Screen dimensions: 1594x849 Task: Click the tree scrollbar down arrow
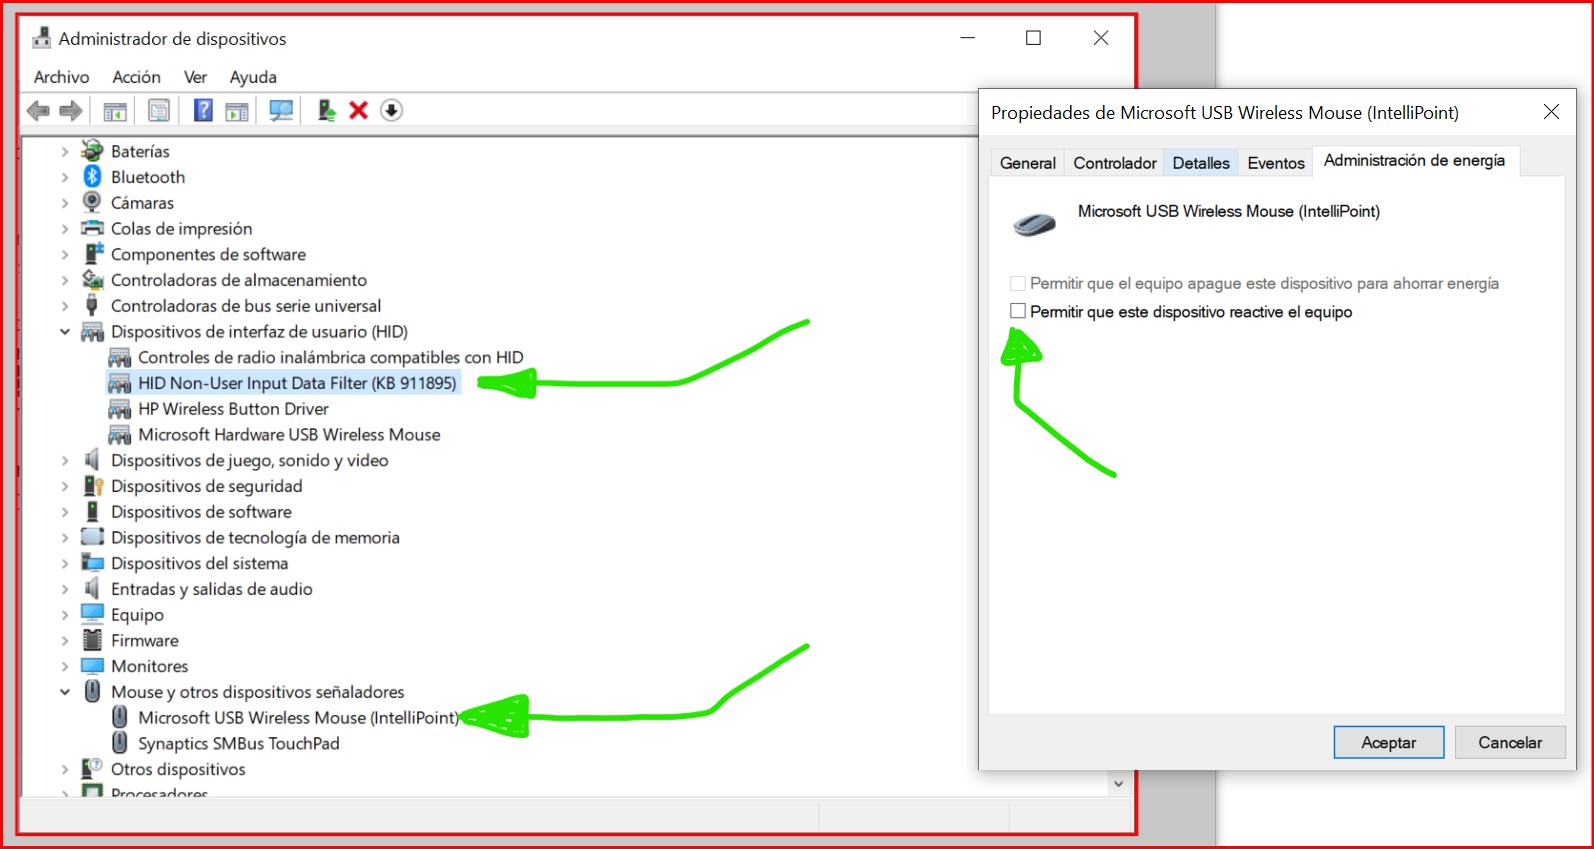point(1118,784)
